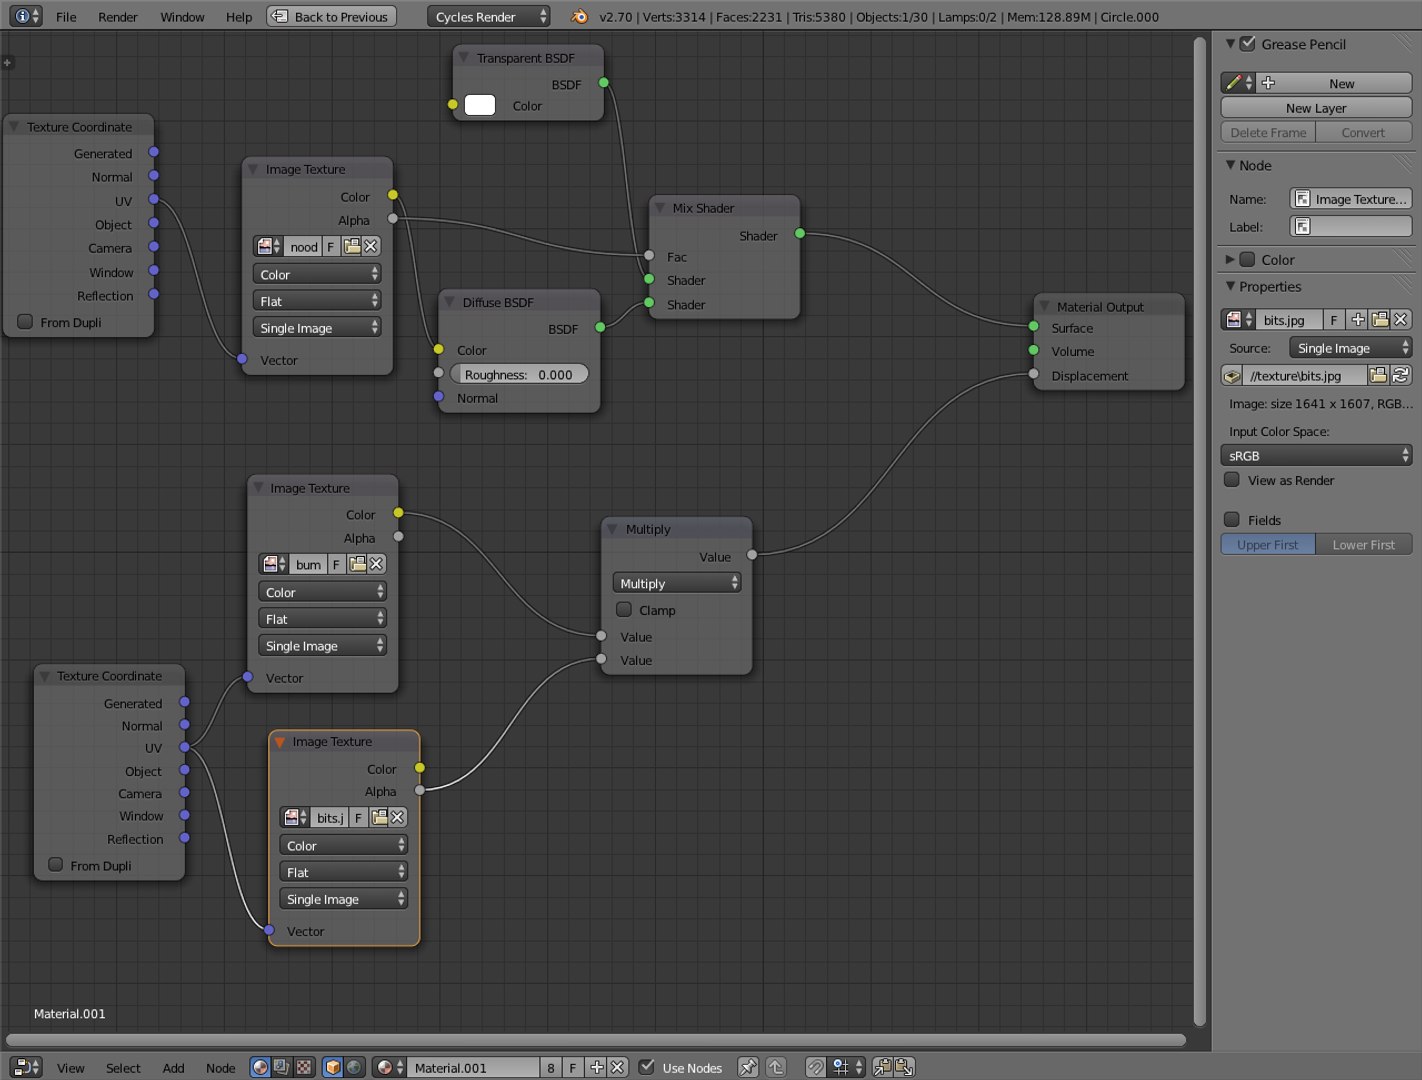Image resolution: width=1422 pixels, height=1080 pixels.
Task: Click packed file icon left of texture path
Action: click(x=1232, y=375)
